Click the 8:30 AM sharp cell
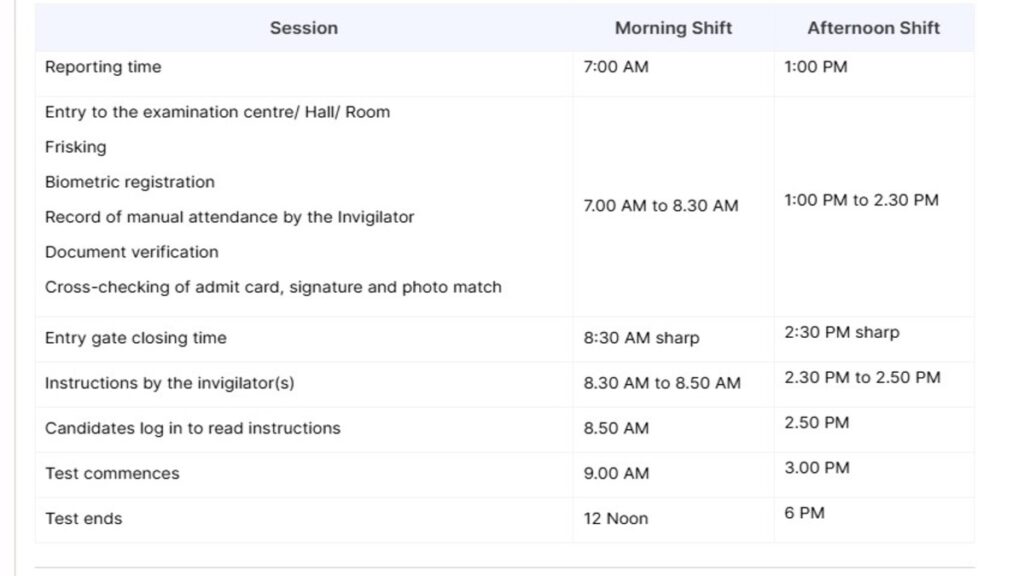The image size is (1024, 576). [x=641, y=338]
